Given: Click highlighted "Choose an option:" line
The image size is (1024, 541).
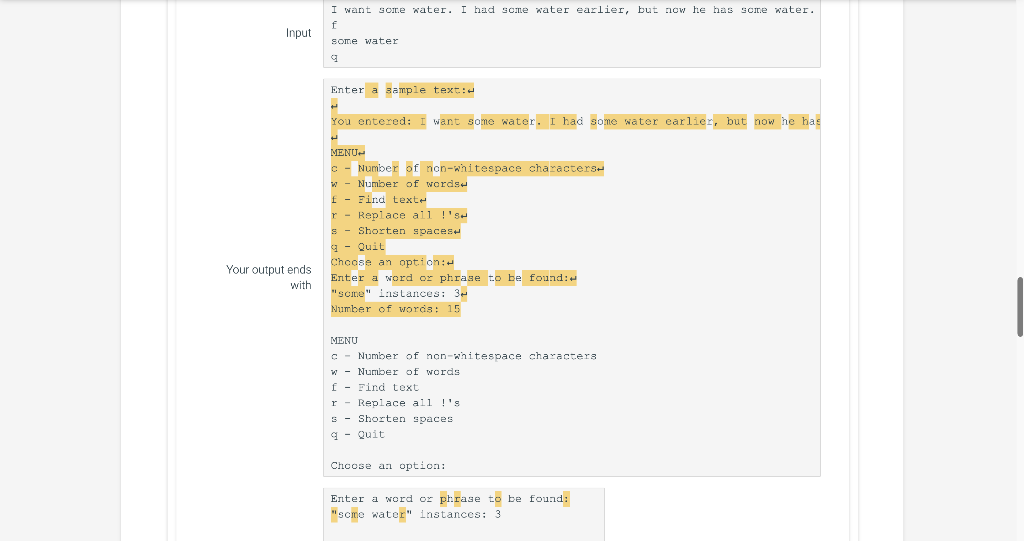Looking at the screenshot, I should (x=392, y=263).
